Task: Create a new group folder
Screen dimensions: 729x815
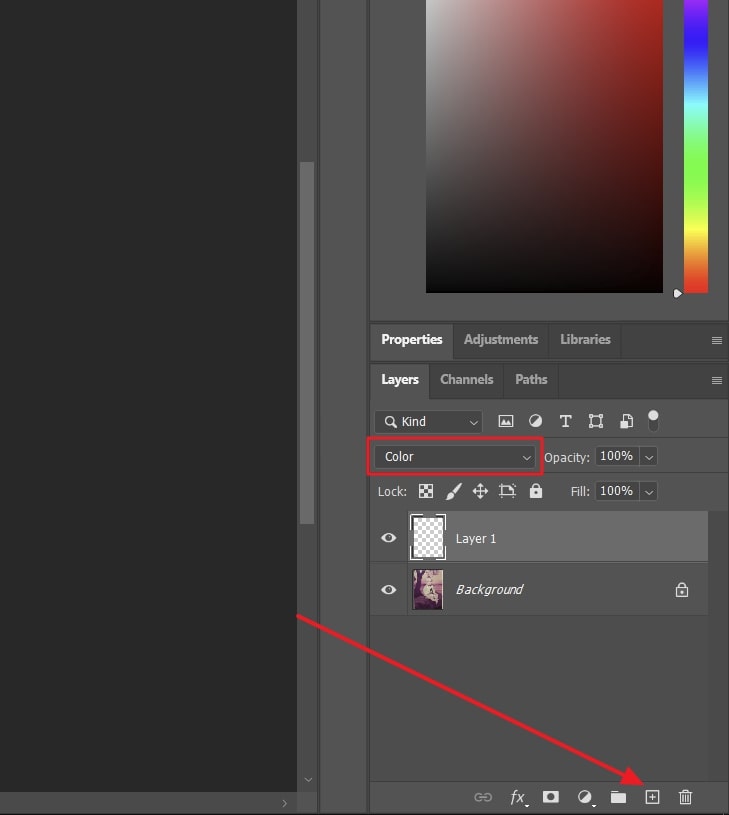Action: click(x=618, y=797)
